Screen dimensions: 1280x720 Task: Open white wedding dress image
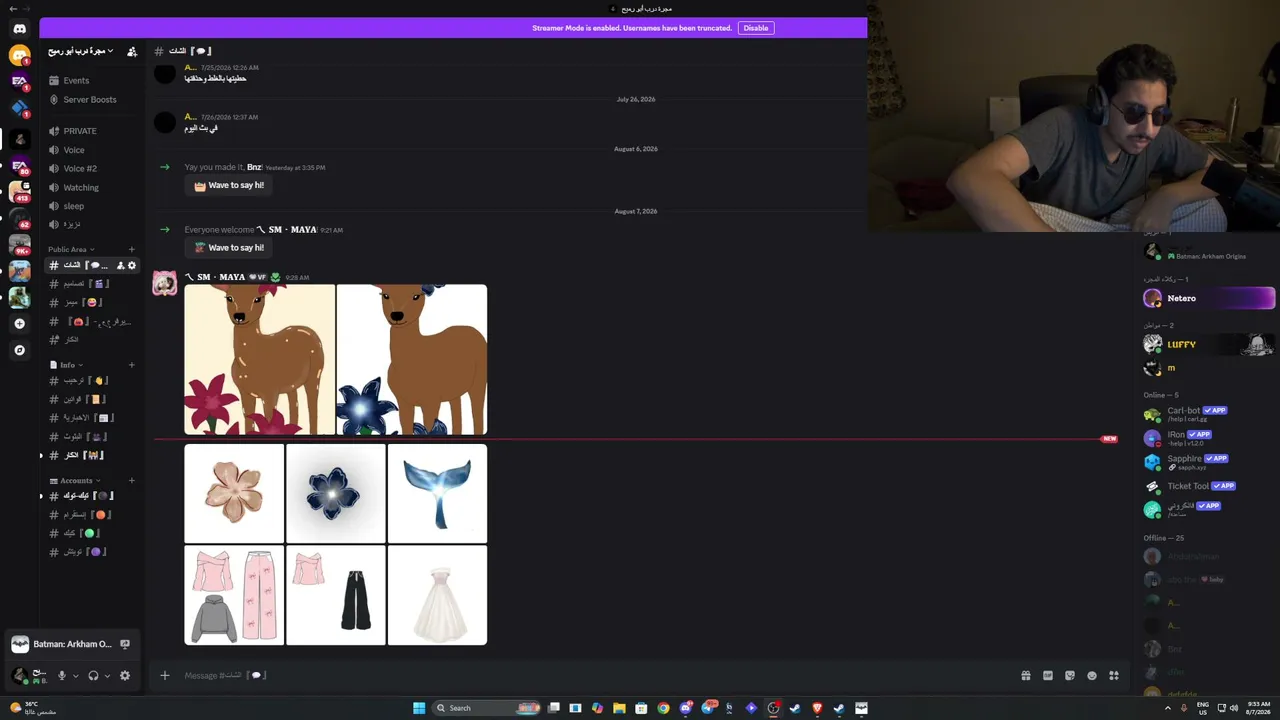point(437,595)
